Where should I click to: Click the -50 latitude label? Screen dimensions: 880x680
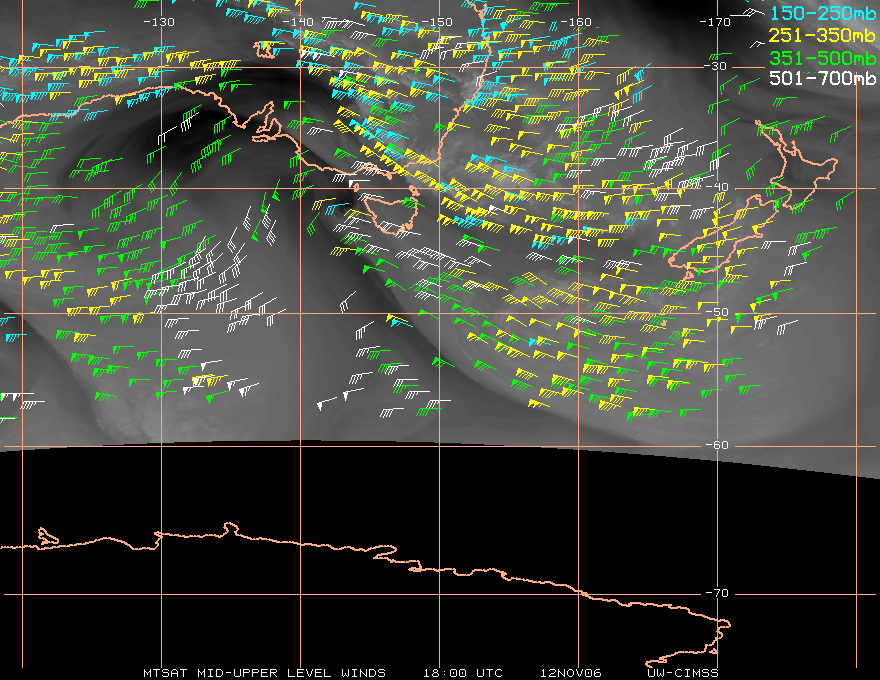[717, 312]
